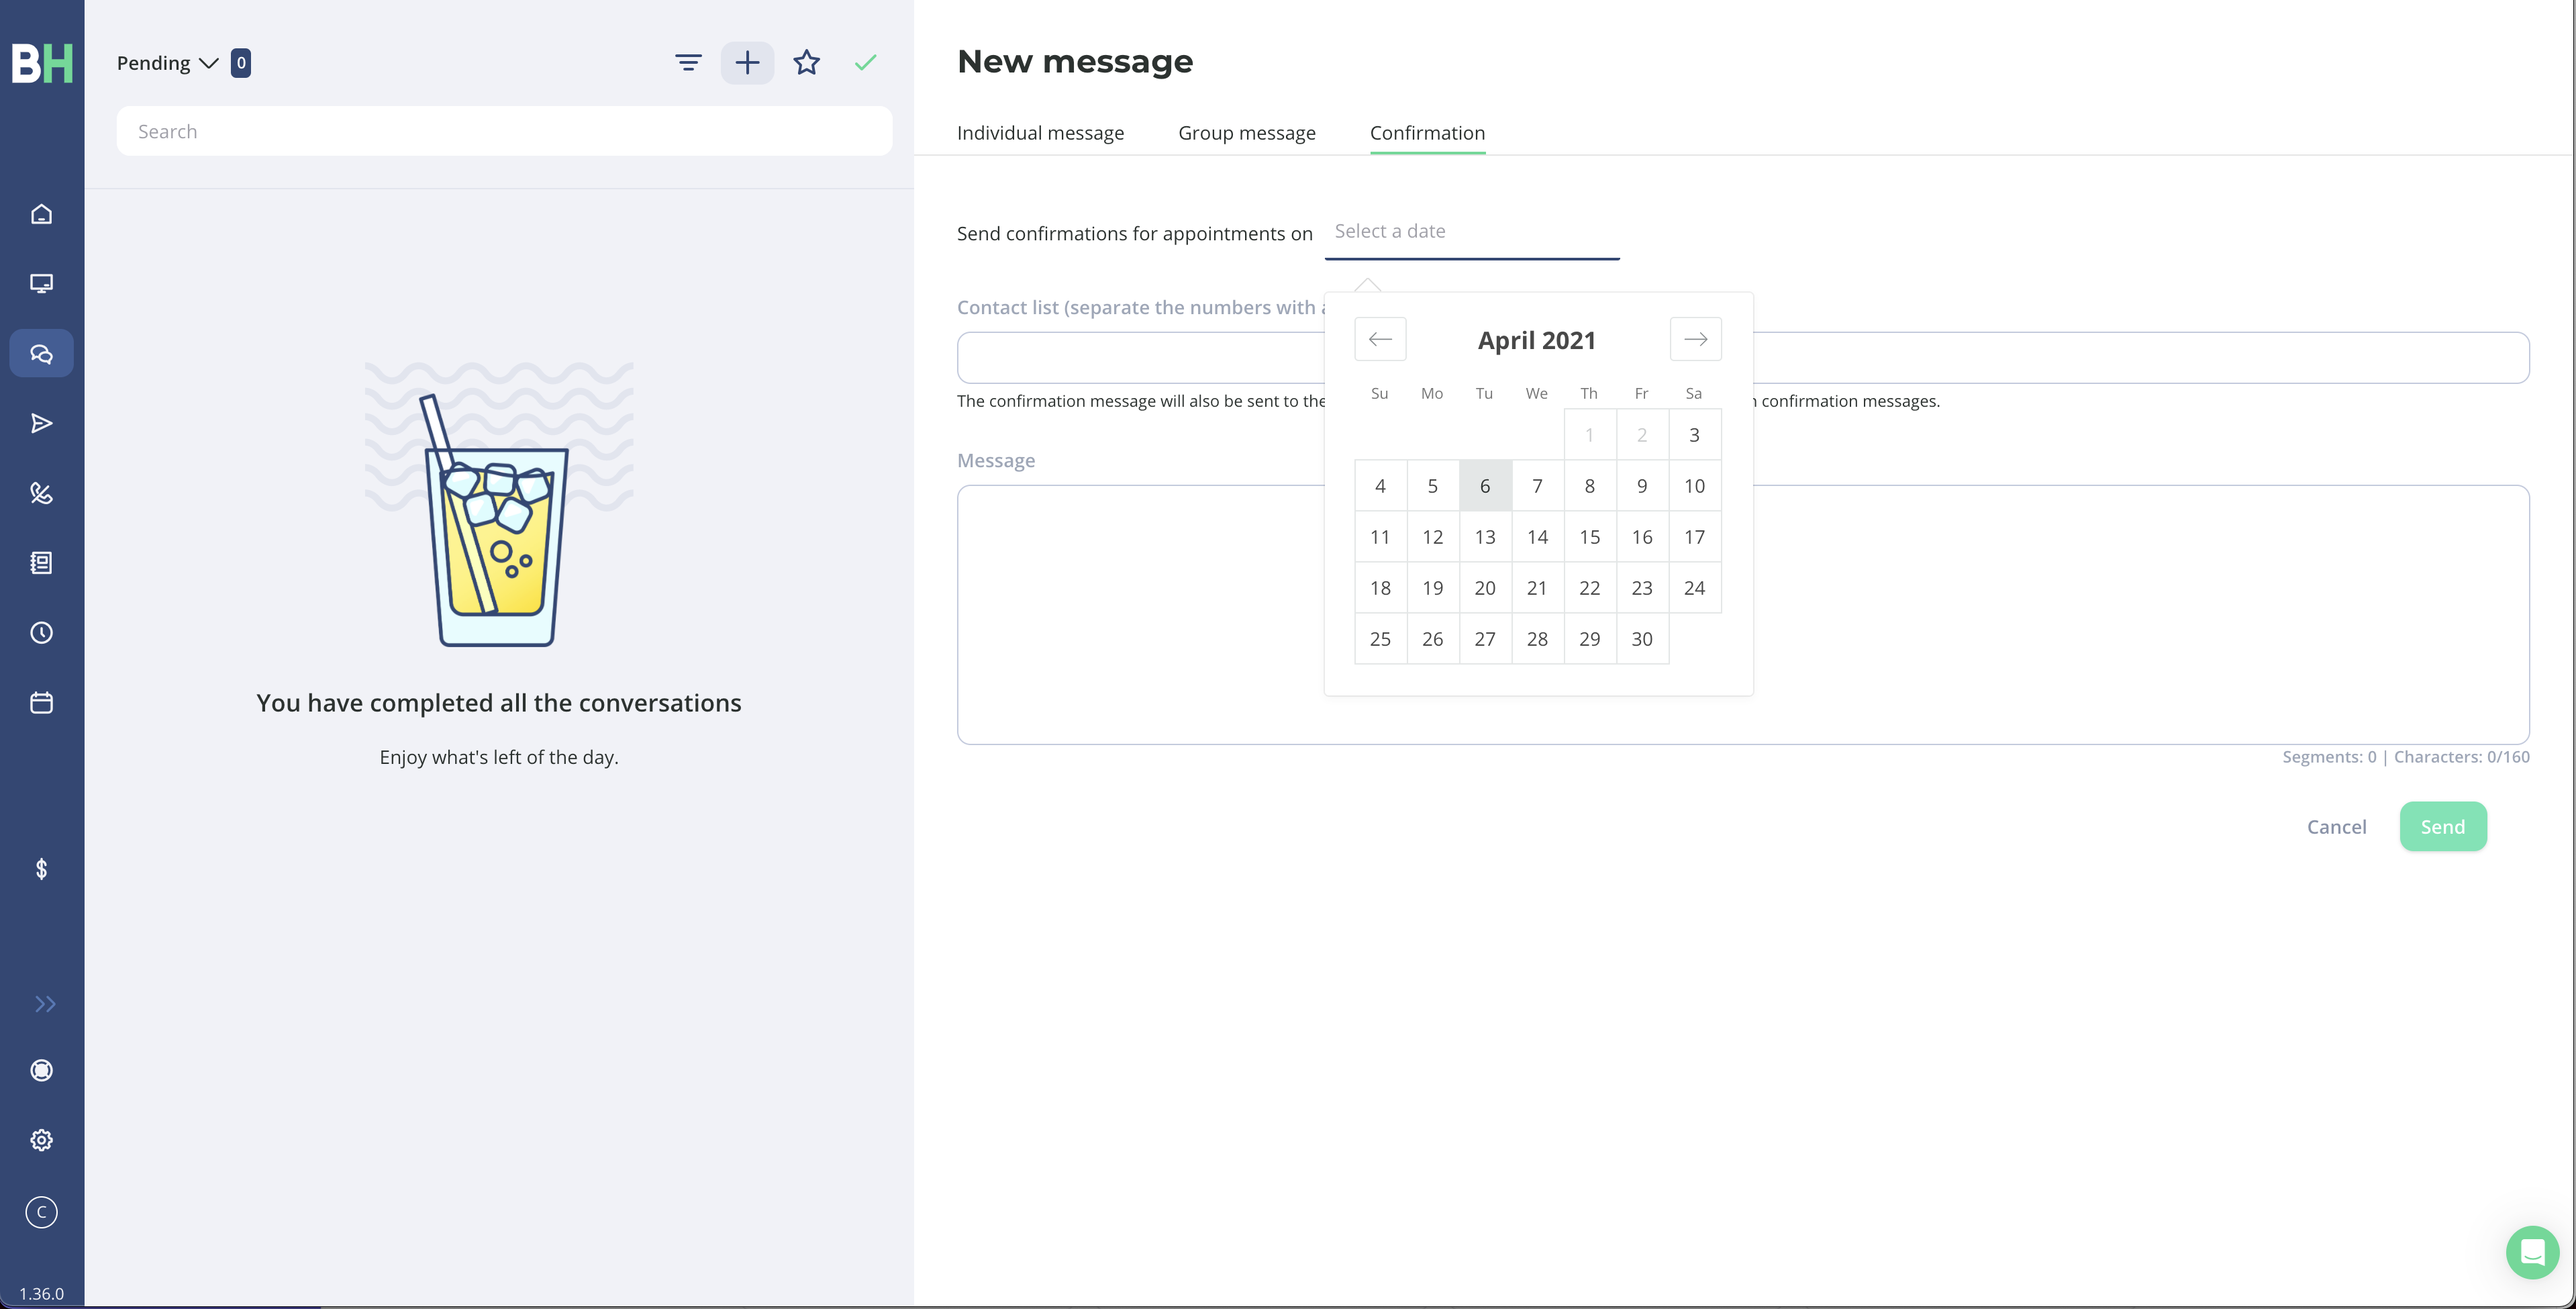Screen dimensions: 2576x1309
Task: Expand sidebar with double chevron arrows
Action: 44,1004
